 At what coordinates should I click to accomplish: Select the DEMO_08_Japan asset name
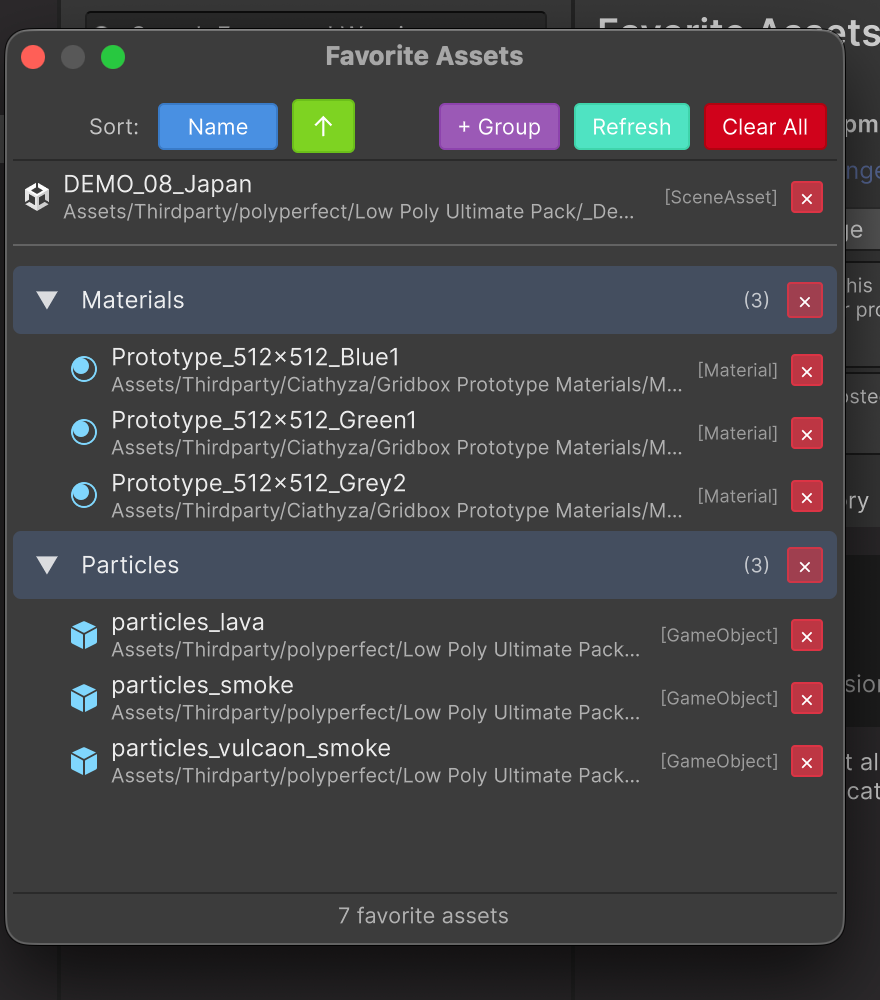pyautogui.click(x=158, y=184)
